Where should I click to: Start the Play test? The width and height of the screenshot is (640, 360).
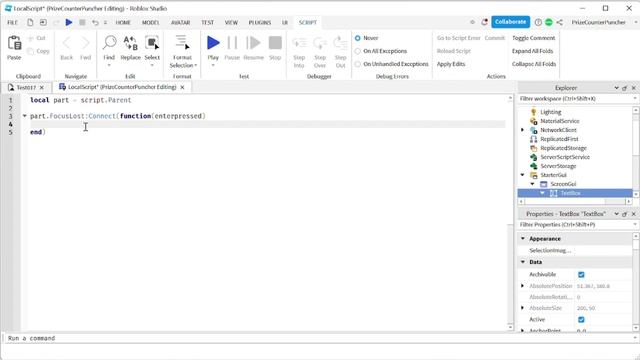coord(213,42)
